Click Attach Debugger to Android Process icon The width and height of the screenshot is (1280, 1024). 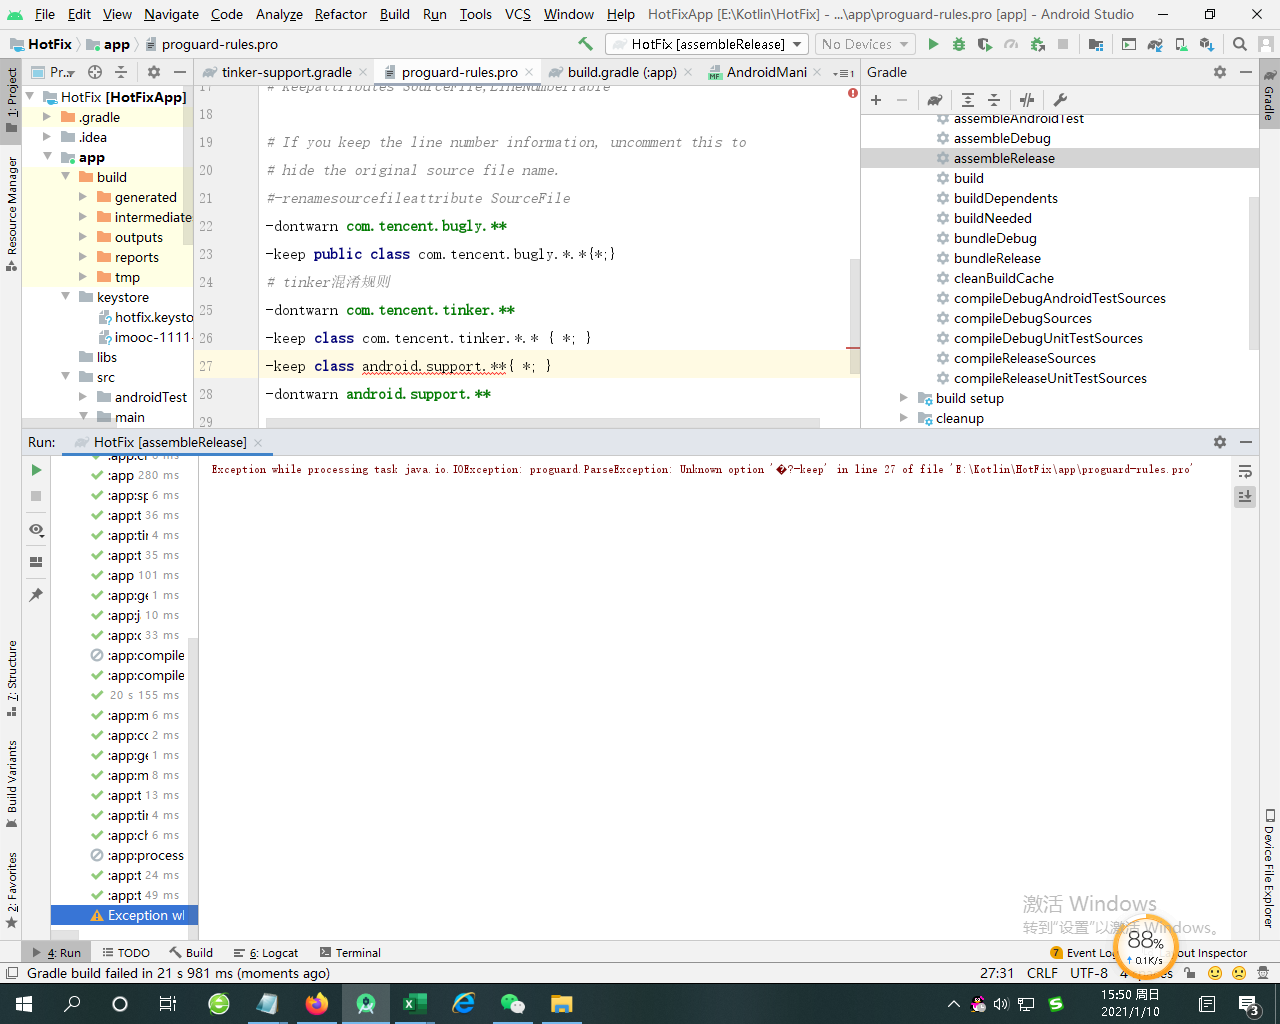pos(1037,44)
